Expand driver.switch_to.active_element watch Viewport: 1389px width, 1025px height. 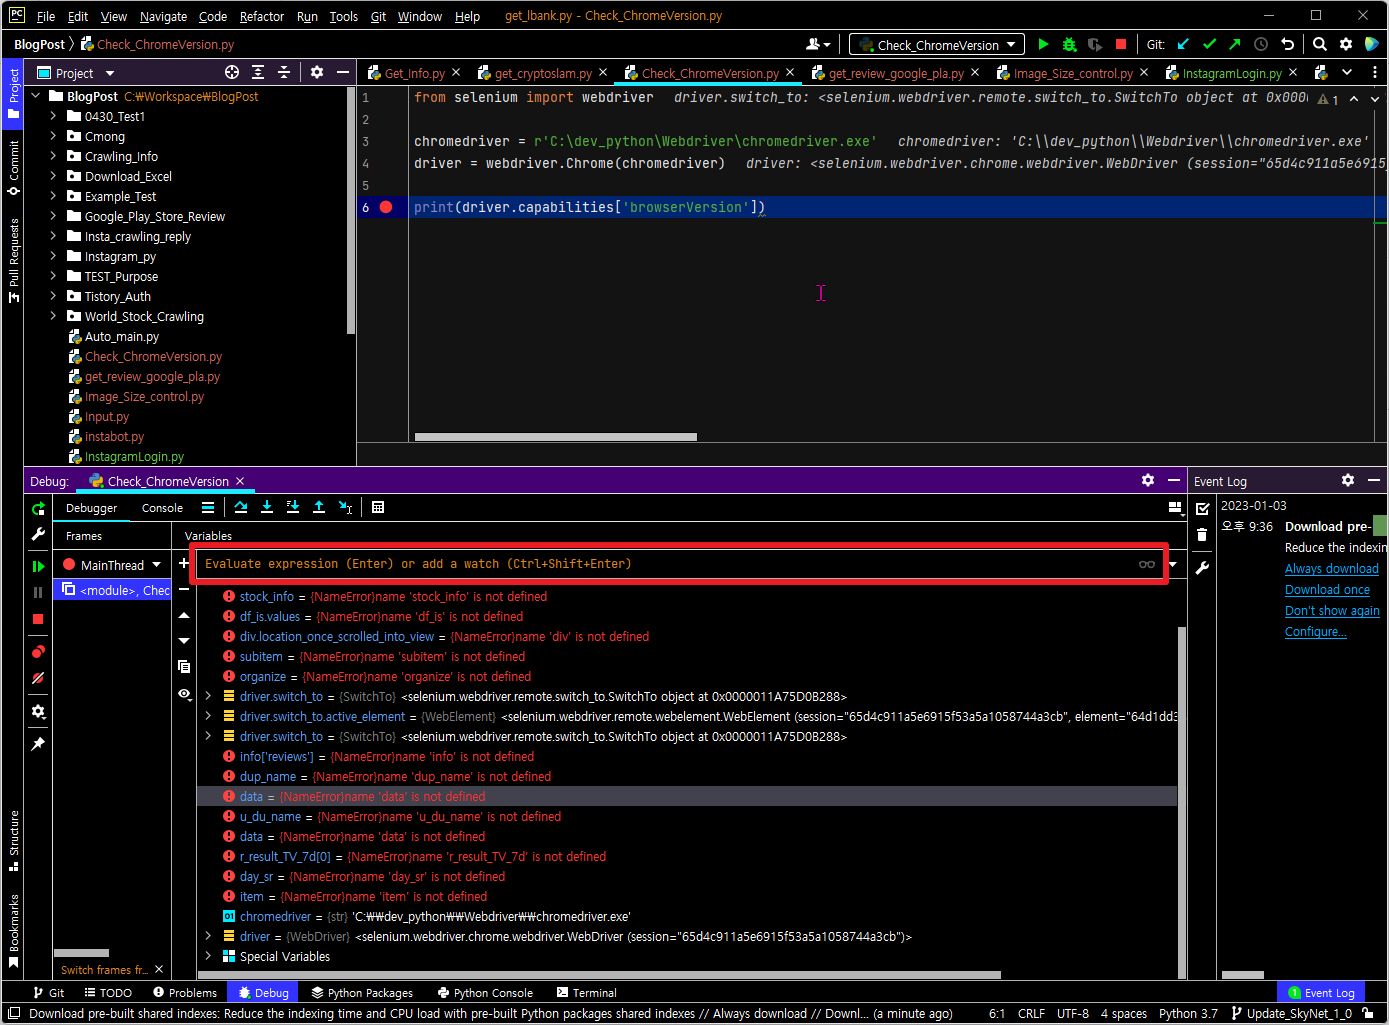tap(208, 716)
